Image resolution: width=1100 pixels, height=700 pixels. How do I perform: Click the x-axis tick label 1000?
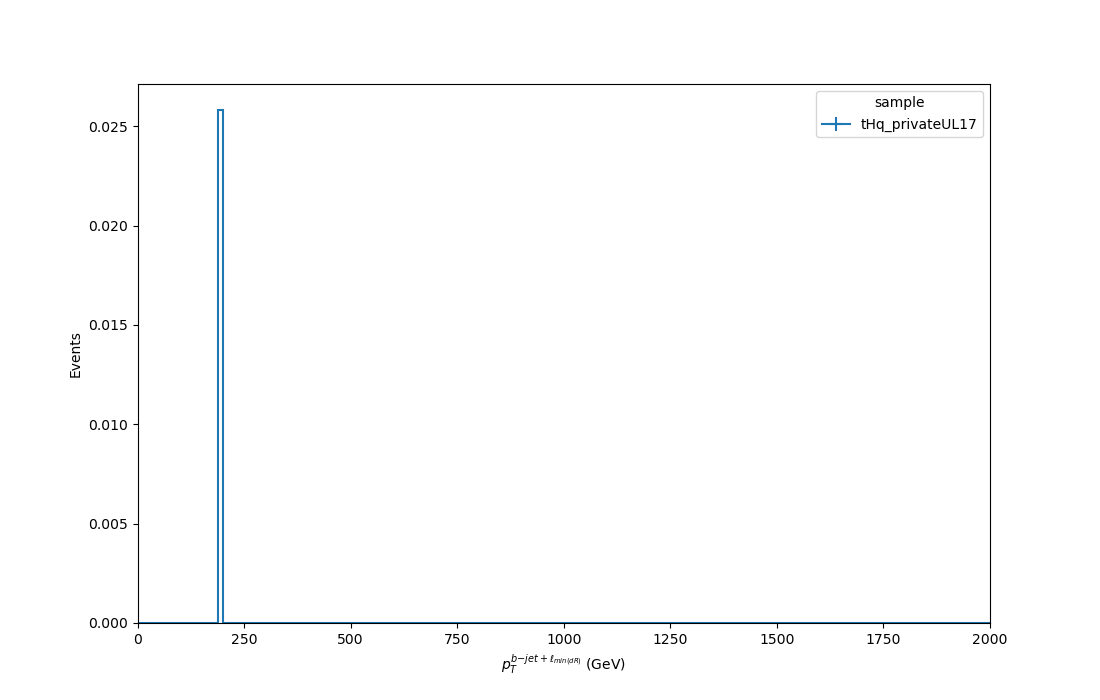(x=564, y=639)
